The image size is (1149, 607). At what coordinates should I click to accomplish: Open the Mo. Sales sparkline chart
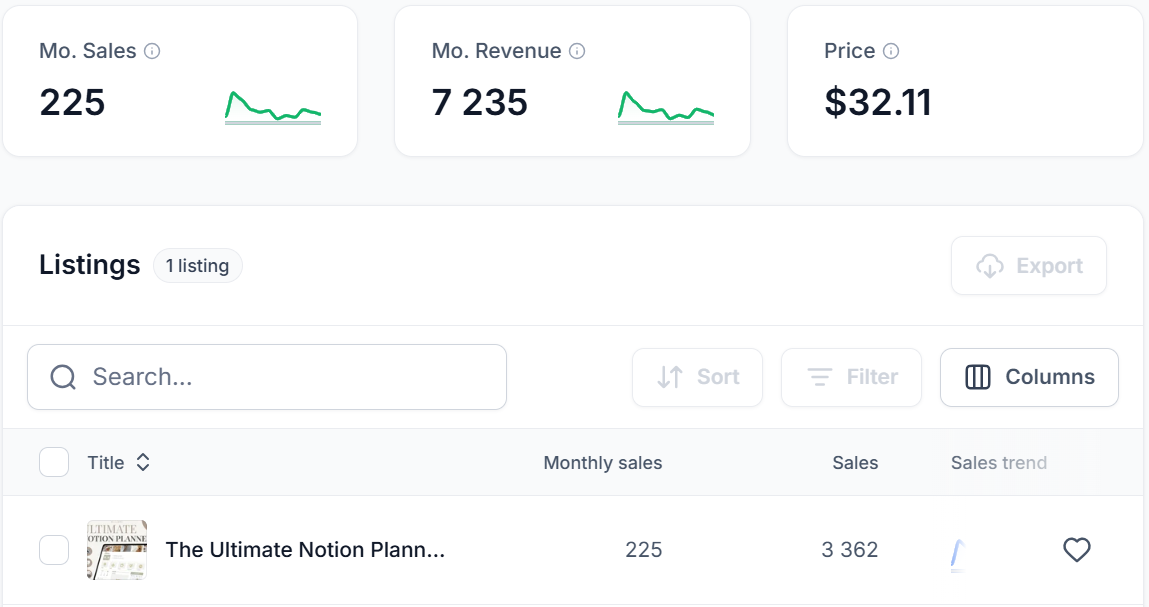tap(273, 107)
